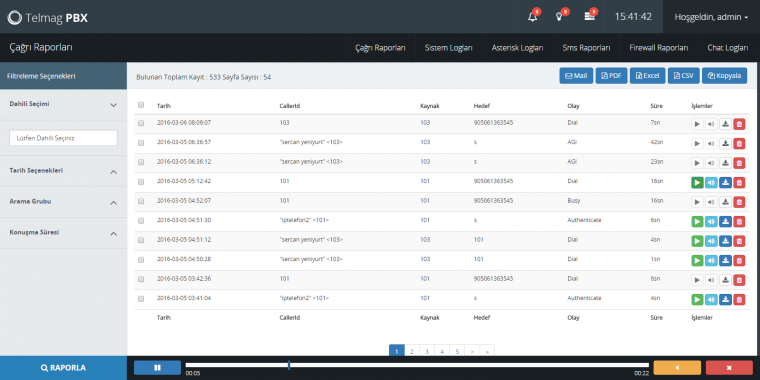Delete the 2016-03-05 03:42:36 record
This screenshot has height=380, width=760.
pos(739,280)
